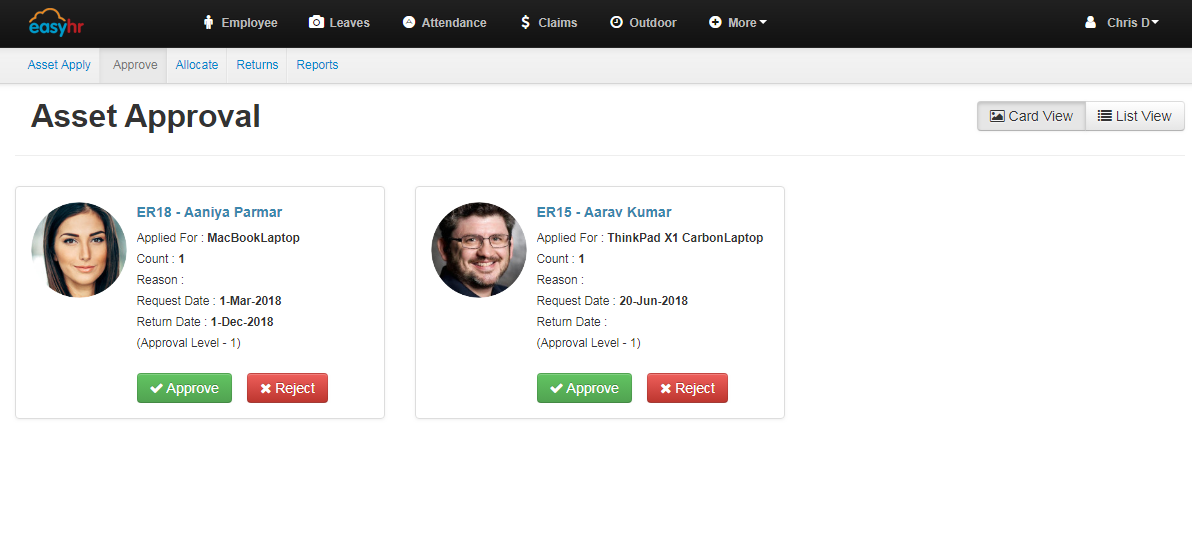Switch to Card View

[x=1031, y=116]
